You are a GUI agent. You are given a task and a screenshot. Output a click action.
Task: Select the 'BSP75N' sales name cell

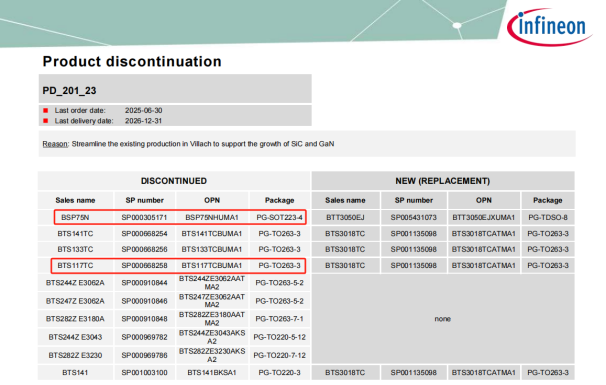click(75, 218)
